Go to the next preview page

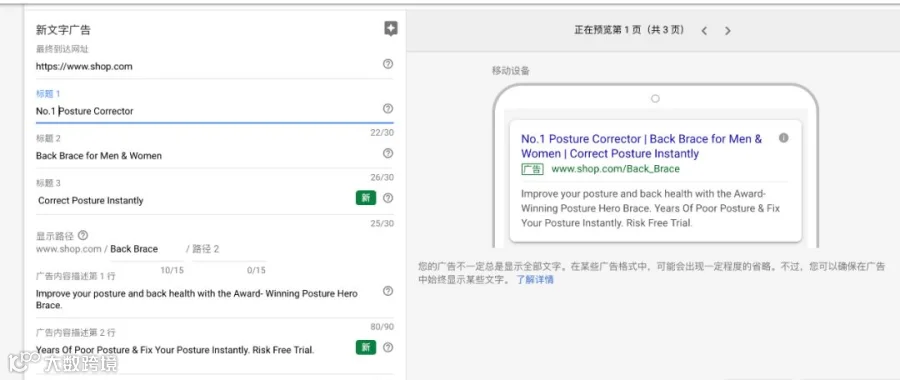point(727,30)
